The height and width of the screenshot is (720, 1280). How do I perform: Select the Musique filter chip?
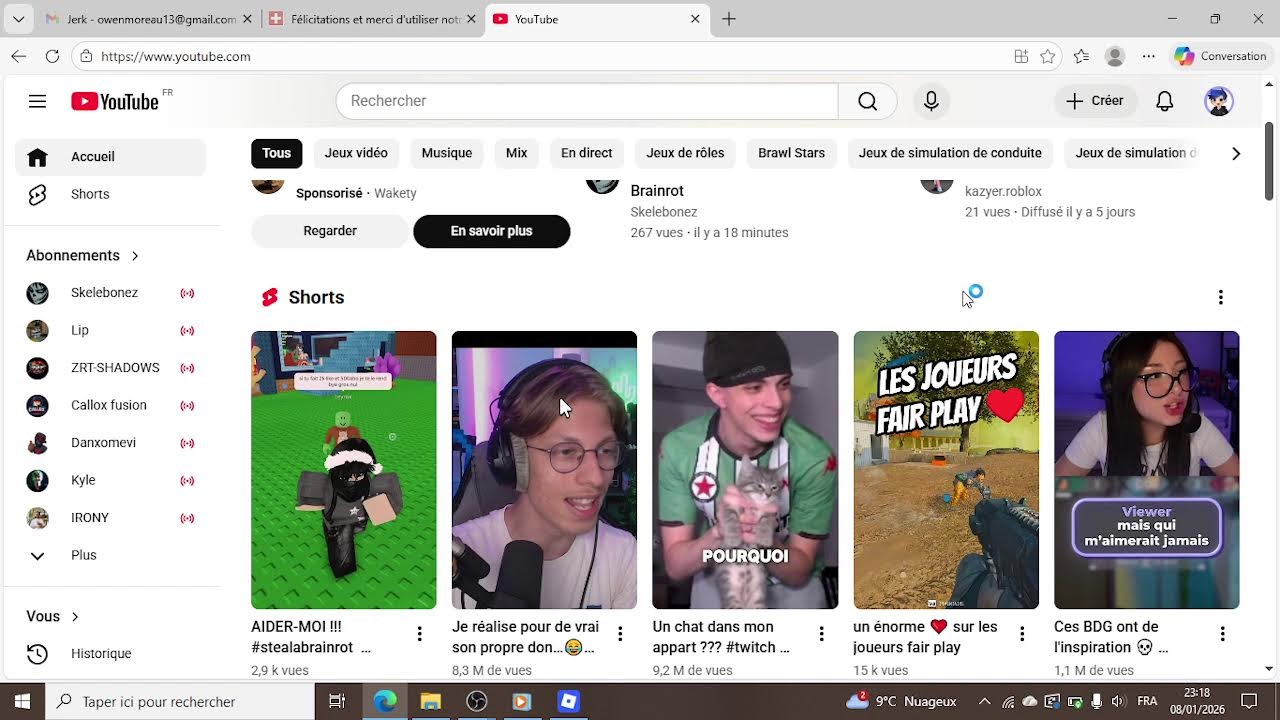tap(447, 153)
